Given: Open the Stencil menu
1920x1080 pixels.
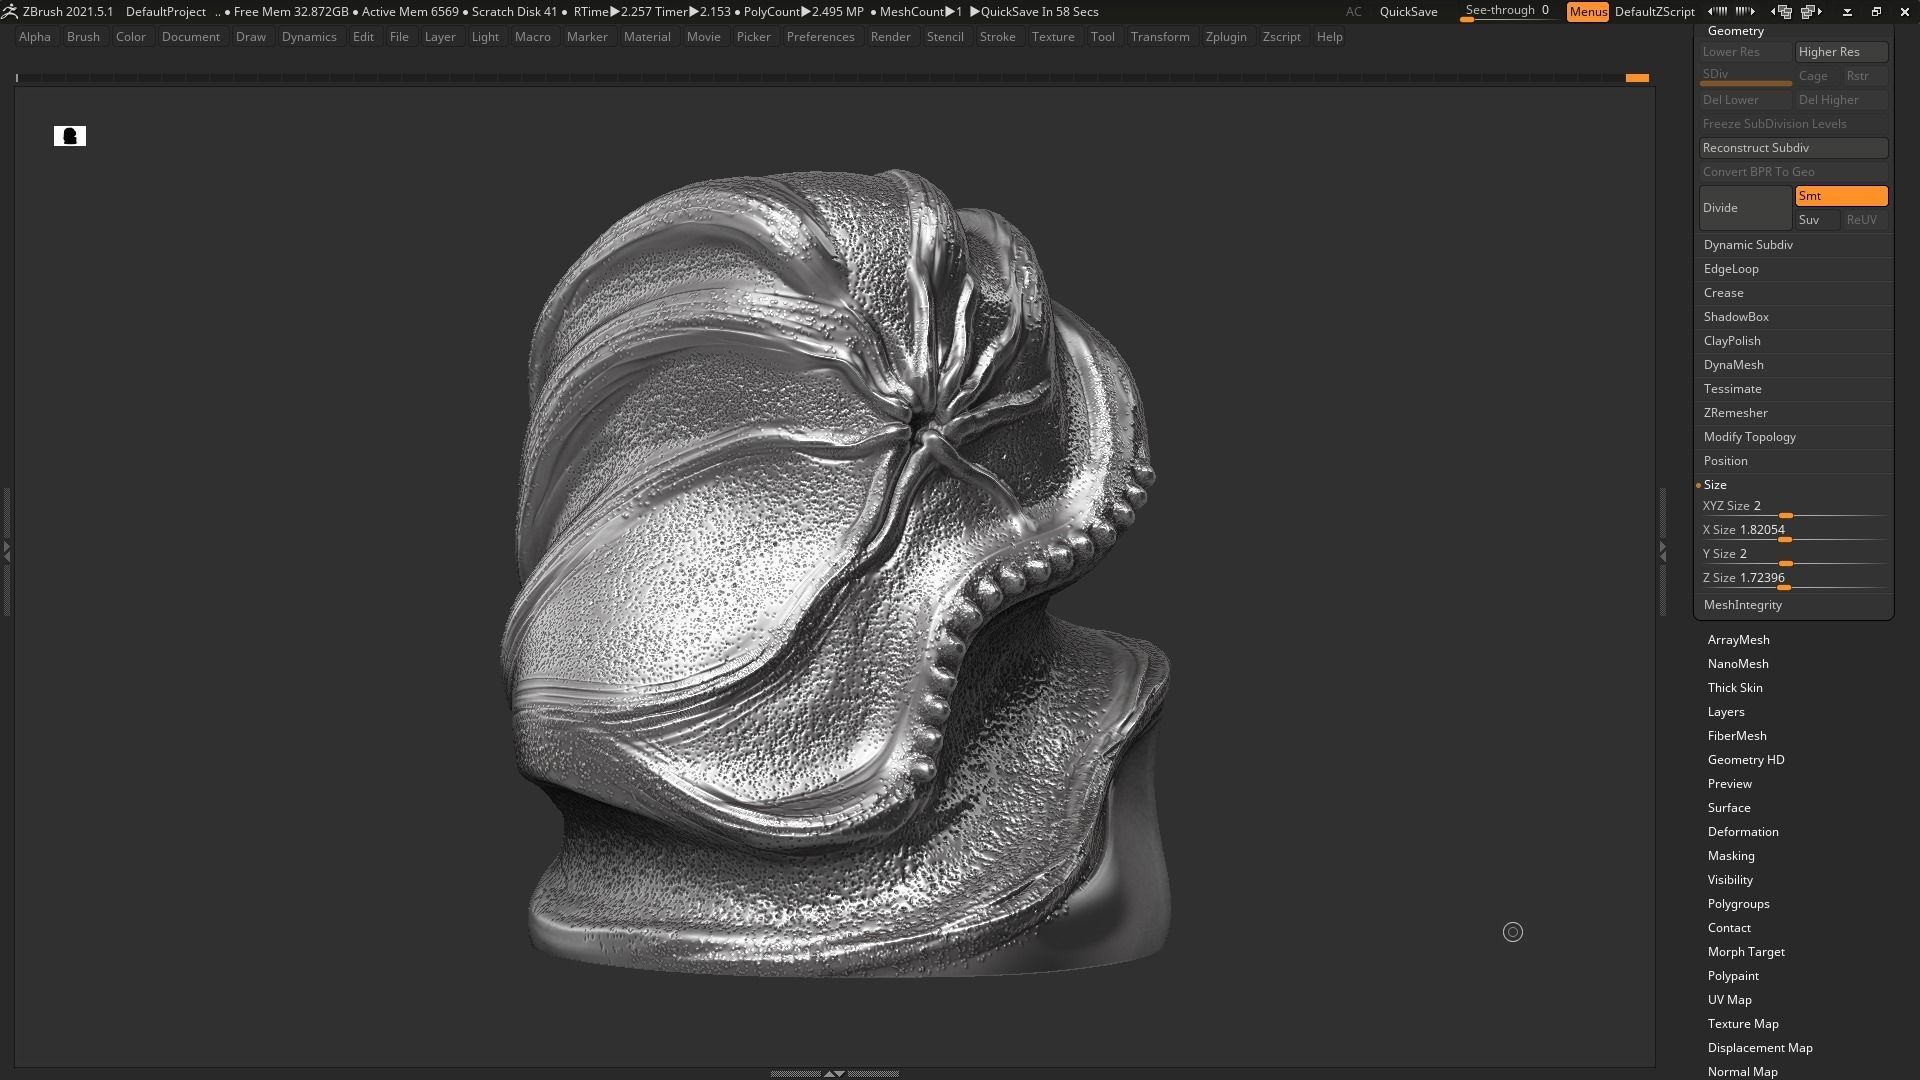Looking at the screenshot, I should coord(945,37).
